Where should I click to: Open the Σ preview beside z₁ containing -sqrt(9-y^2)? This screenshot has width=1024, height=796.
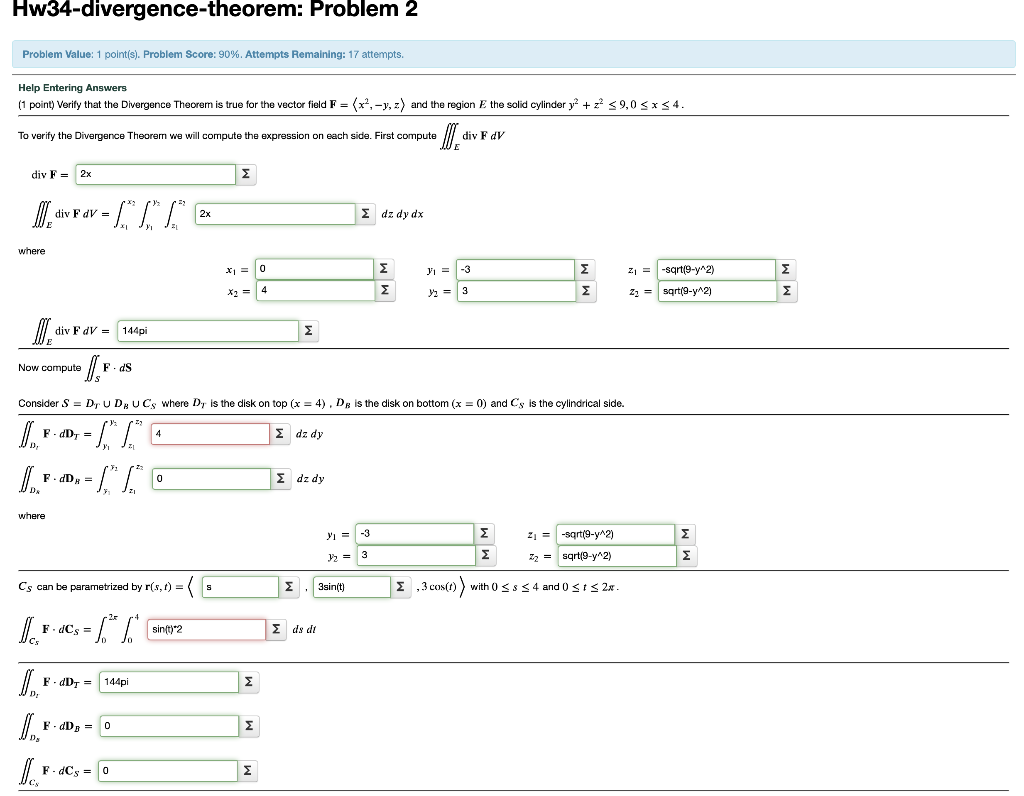(786, 268)
